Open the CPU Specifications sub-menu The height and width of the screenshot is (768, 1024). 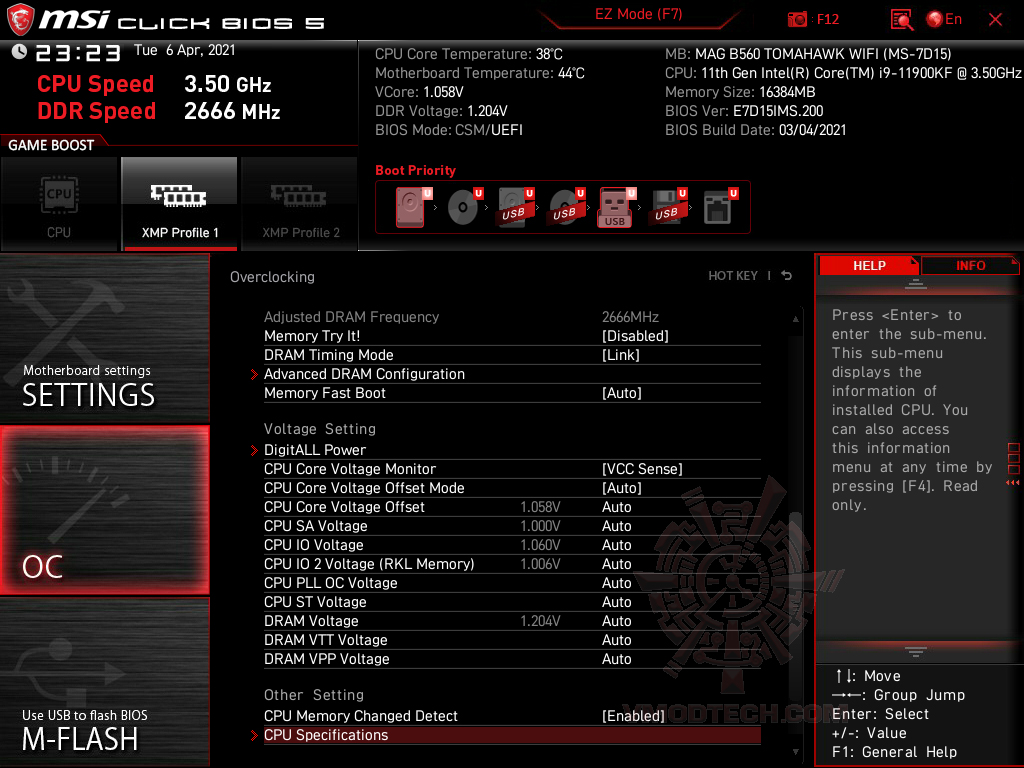point(512,735)
